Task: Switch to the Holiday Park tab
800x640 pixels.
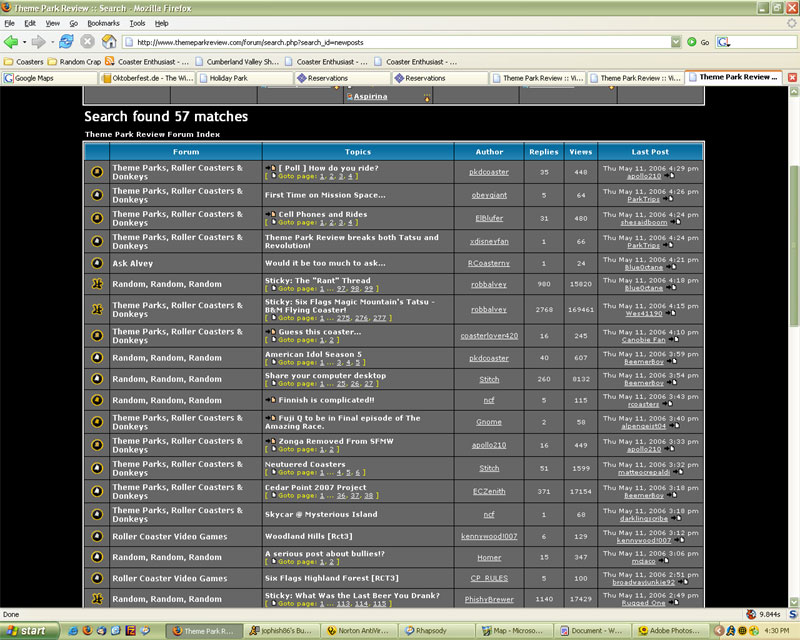Action: click(245, 78)
